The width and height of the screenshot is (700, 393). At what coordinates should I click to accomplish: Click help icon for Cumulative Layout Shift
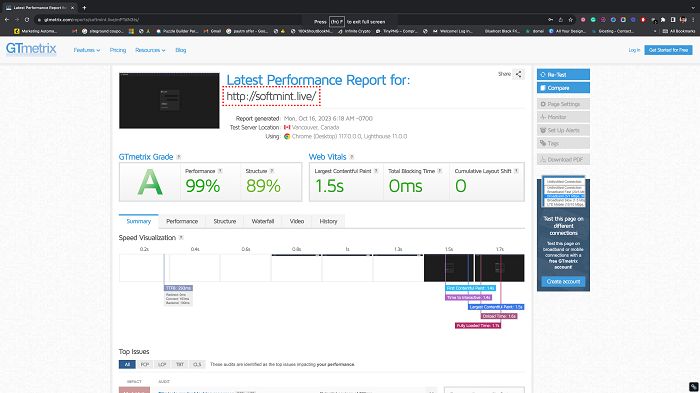[x=516, y=171]
